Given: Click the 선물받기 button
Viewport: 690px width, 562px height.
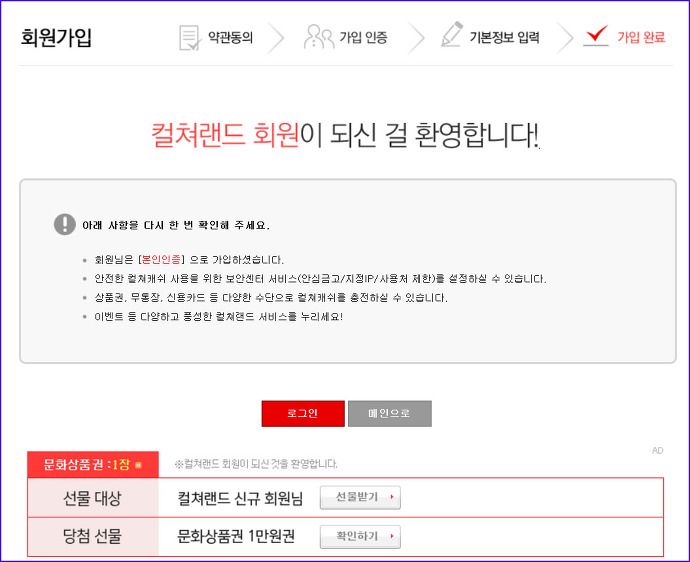Looking at the screenshot, I should click(x=360, y=497).
